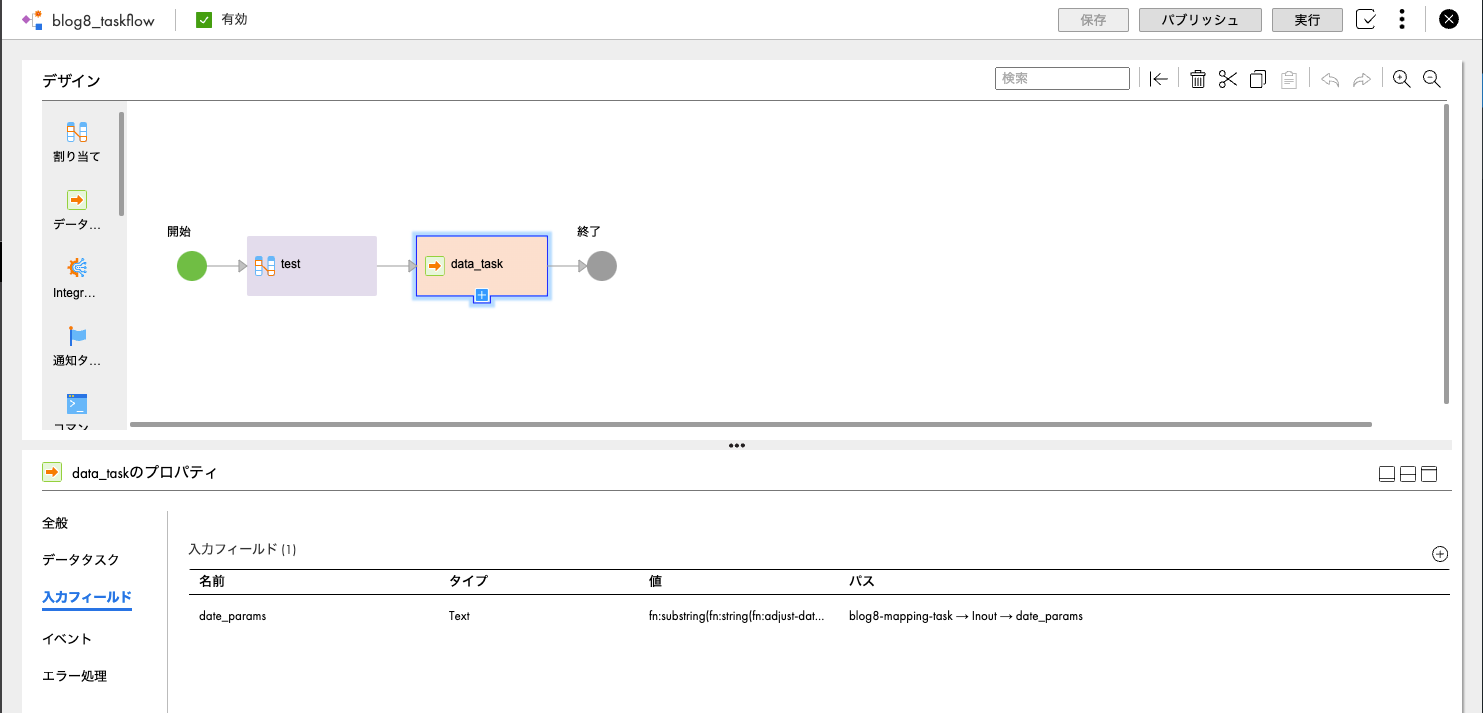Select the 割り当て (Assignment) step from palette
The width and height of the screenshot is (1483, 713).
coord(76,140)
